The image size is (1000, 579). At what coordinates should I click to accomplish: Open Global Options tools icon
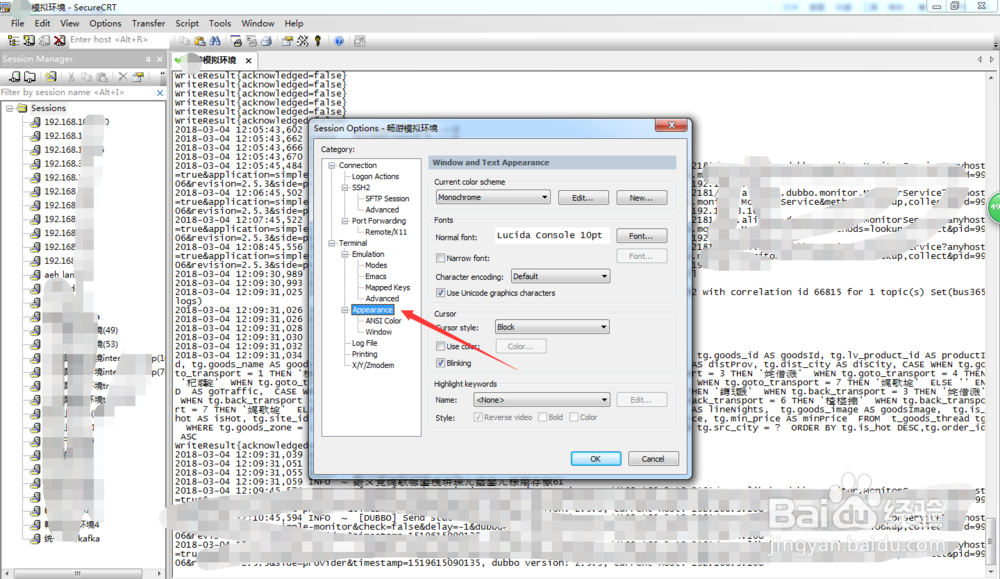coord(302,41)
